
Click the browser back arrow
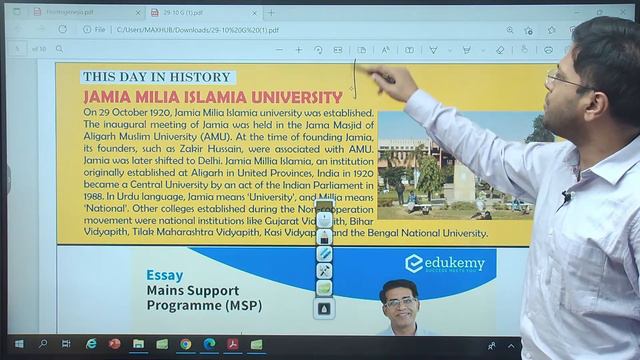(x=18, y=29)
